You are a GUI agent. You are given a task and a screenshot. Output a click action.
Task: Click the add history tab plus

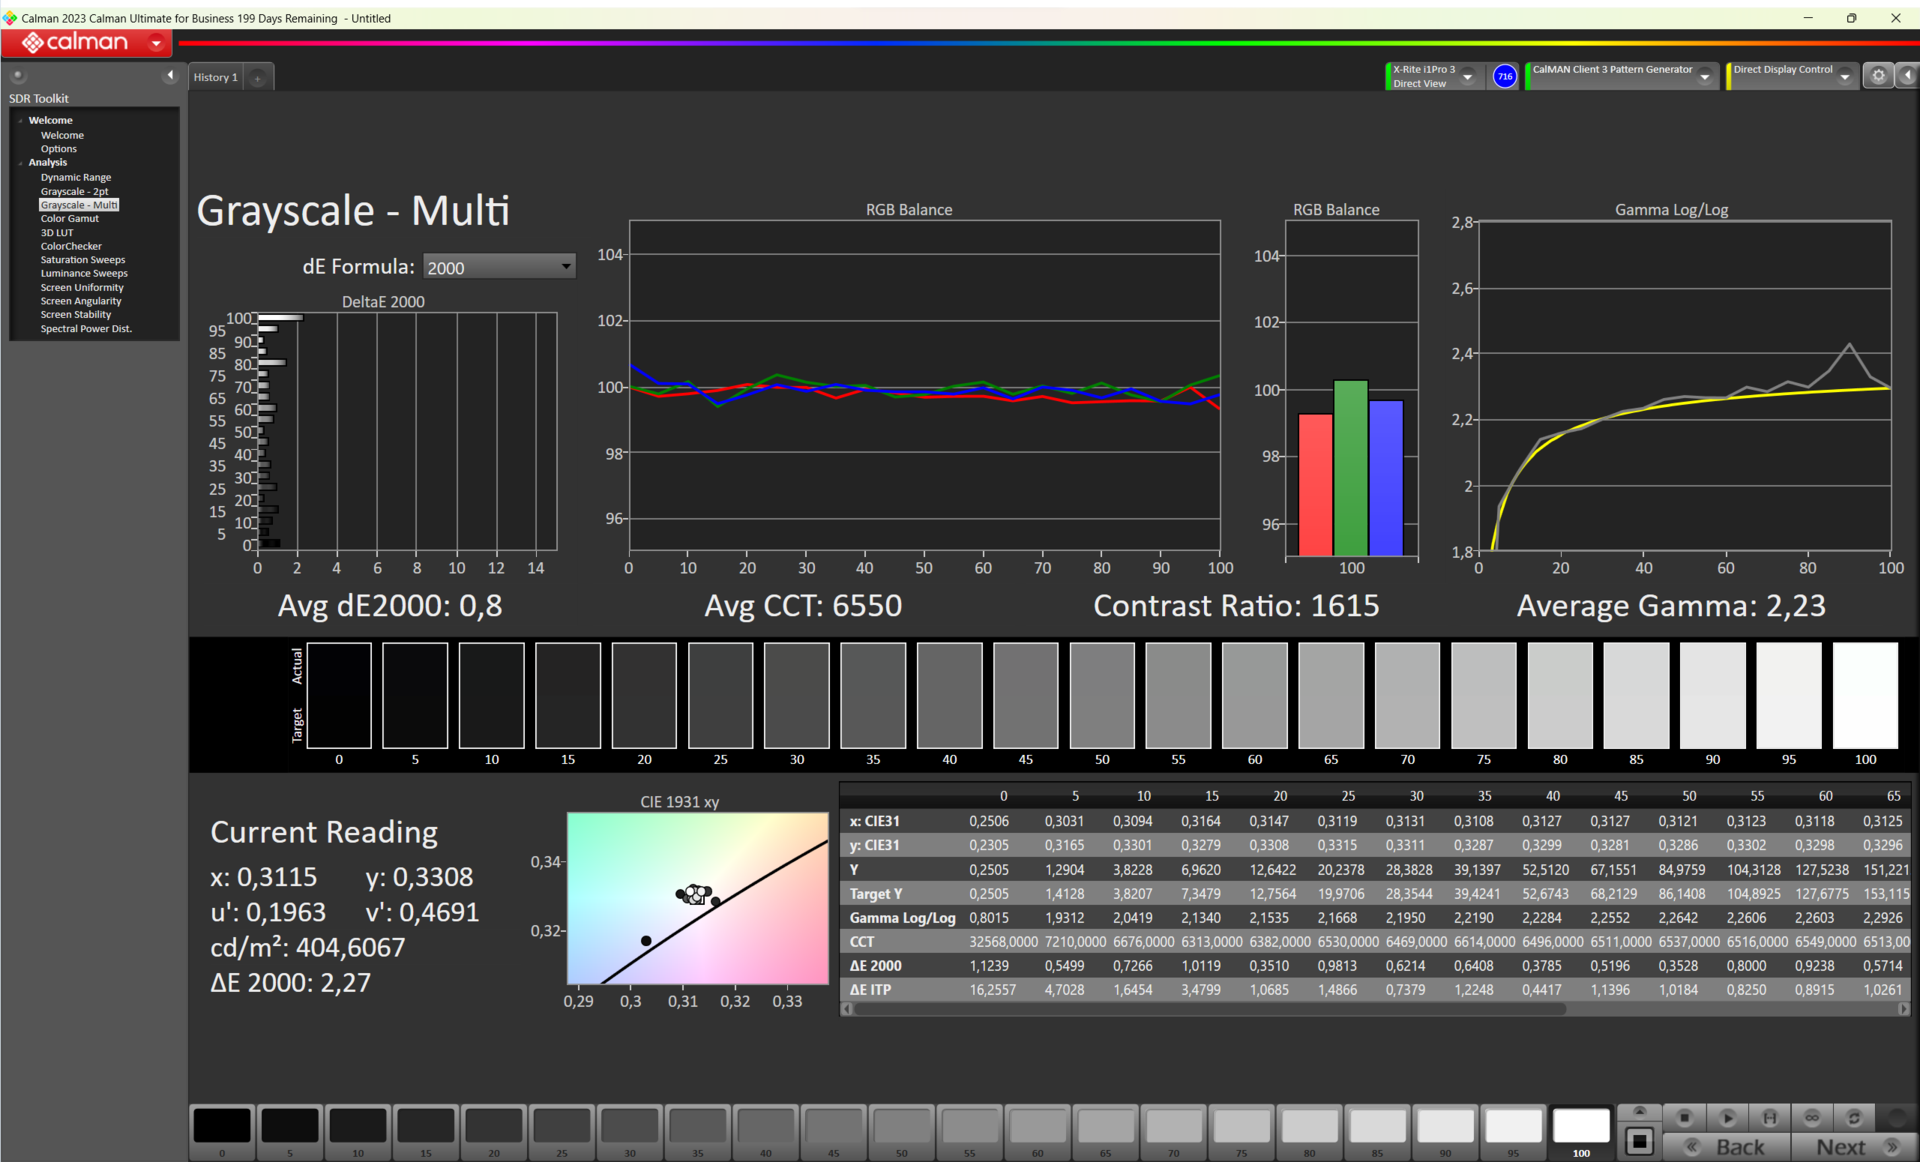coord(257,78)
